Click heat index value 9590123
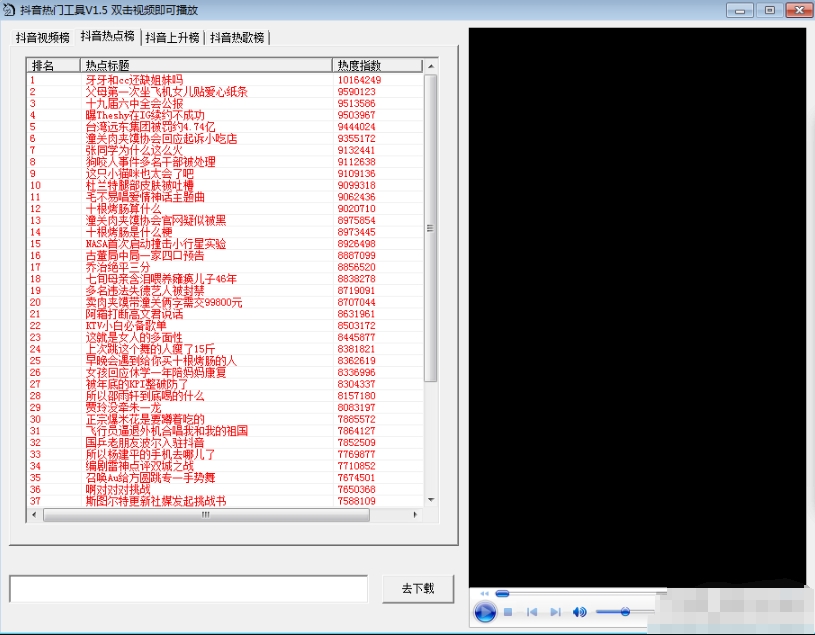 point(357,92)
